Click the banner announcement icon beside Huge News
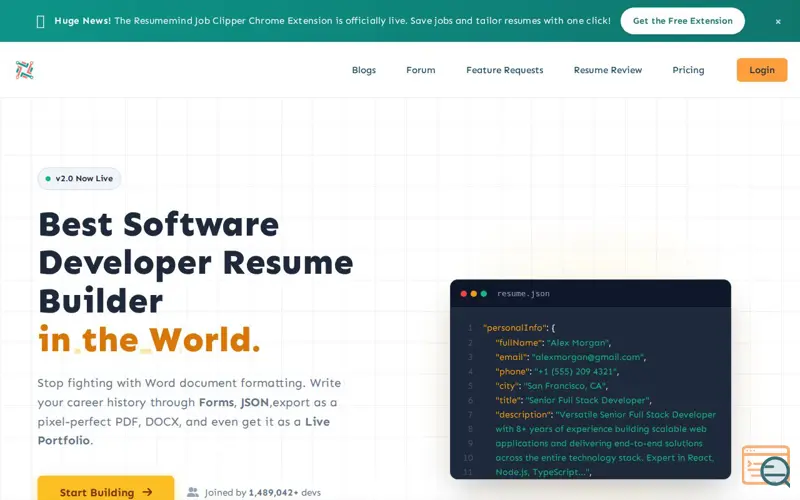This screenshot has width=800, height=500. pyautogui.click(x=41, y=21)
